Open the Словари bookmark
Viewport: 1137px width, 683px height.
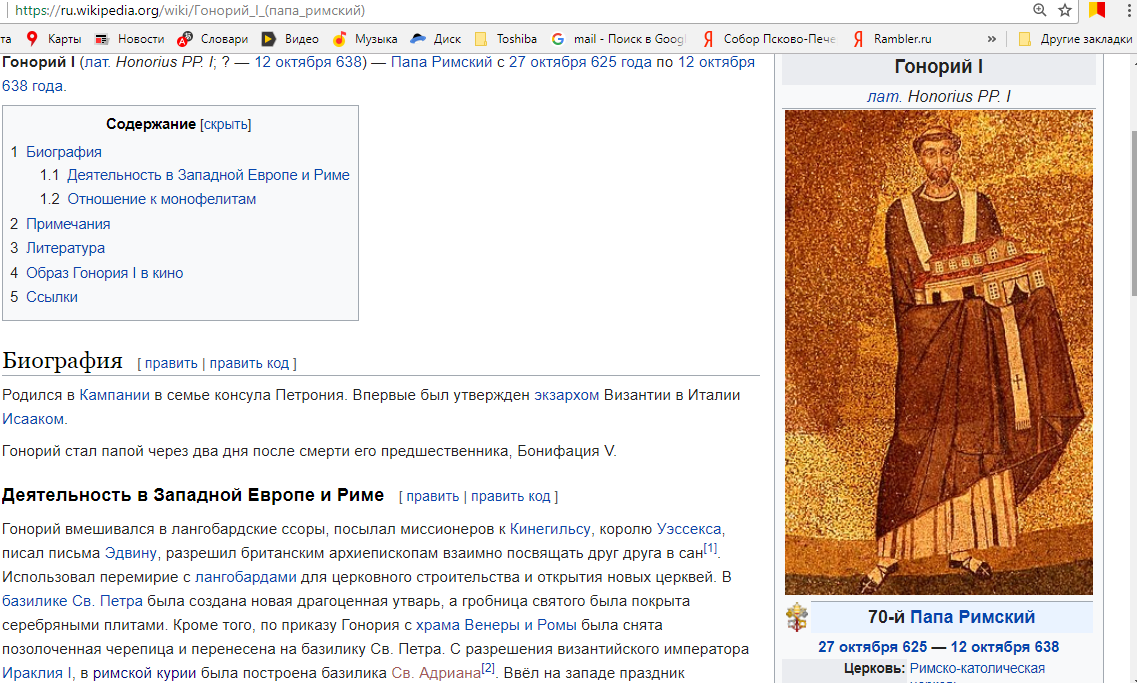click(x=213, y=38)
